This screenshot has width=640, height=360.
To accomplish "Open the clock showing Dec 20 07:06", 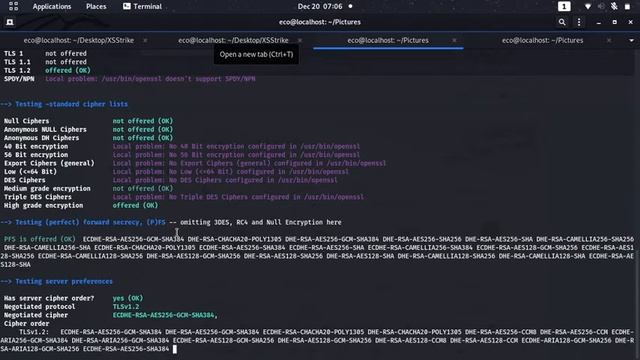I will click(320, 7).
